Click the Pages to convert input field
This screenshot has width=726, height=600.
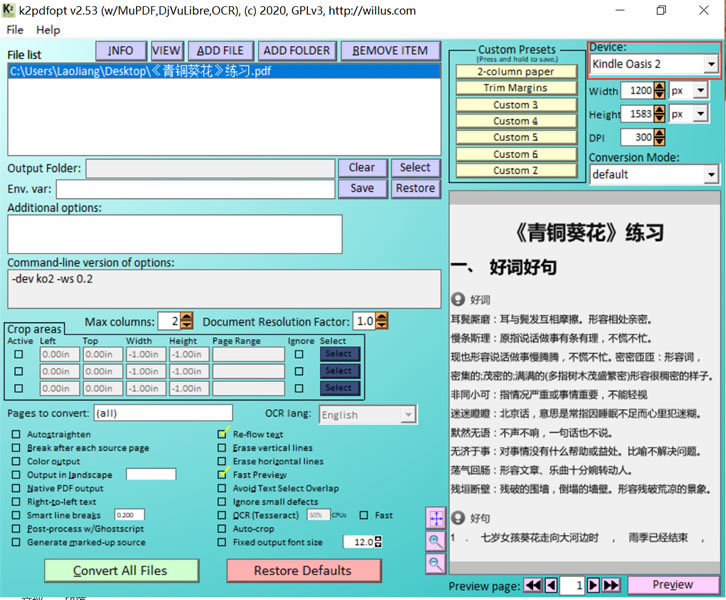click(x=163, y=413)
